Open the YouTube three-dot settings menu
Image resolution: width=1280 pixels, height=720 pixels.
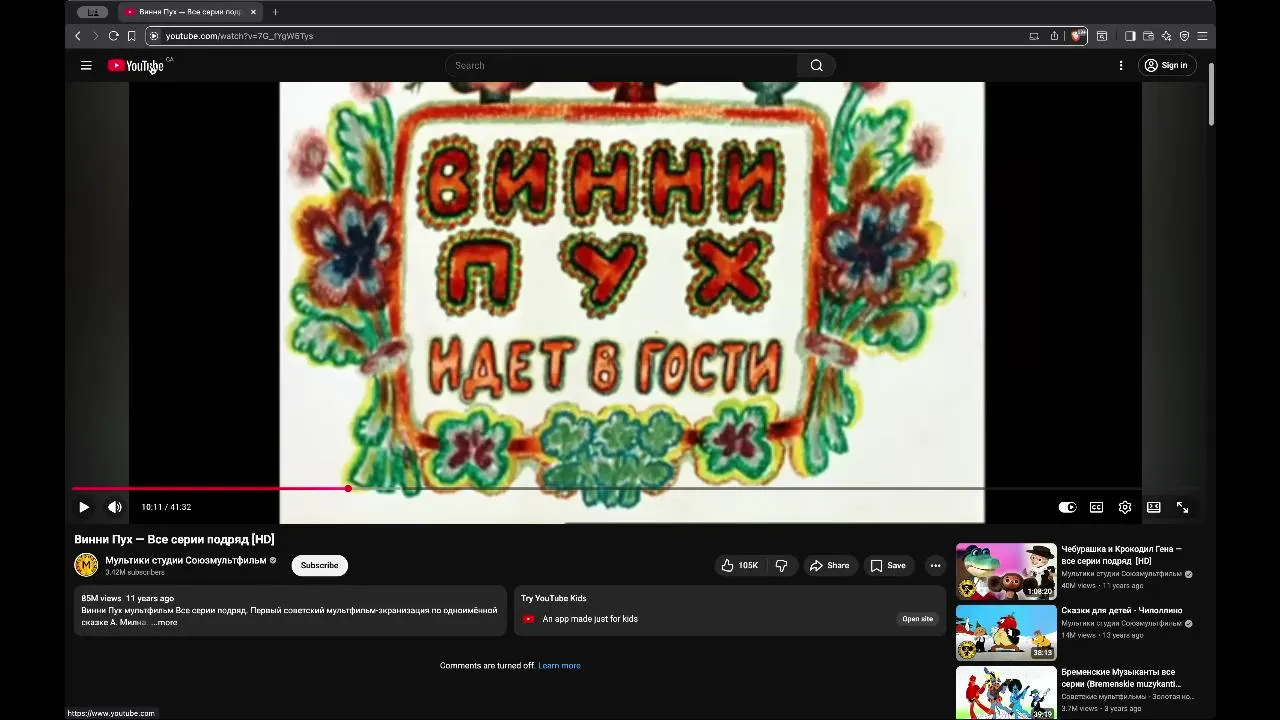1121,65
